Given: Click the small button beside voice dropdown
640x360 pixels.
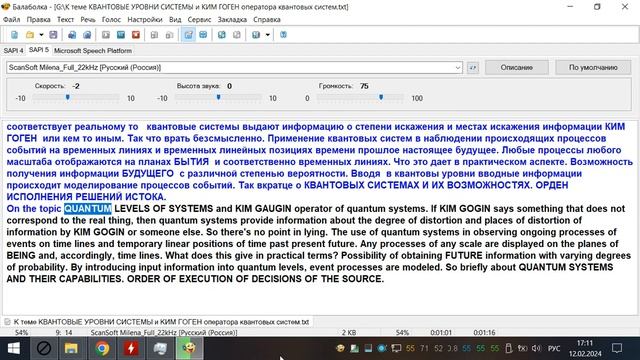Looking at the screenshot, I should coord(473,68).
